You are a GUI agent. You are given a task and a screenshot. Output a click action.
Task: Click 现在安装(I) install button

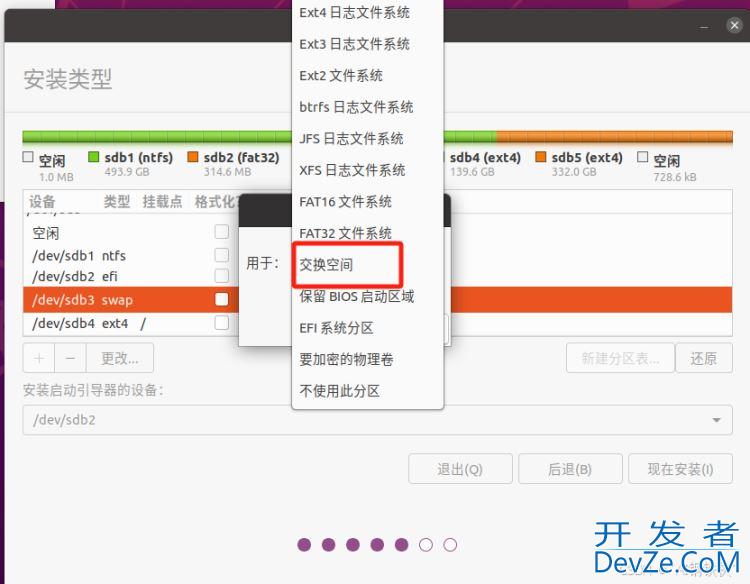pos(680,469)
